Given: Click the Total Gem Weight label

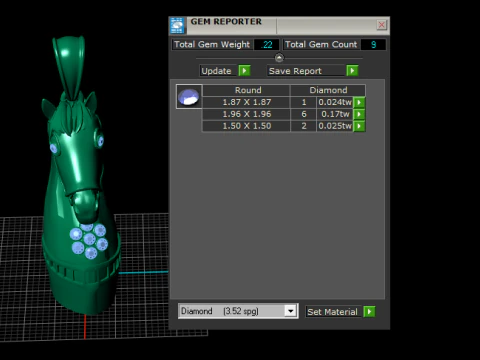Looking at the screenshot, I should 212,44.
